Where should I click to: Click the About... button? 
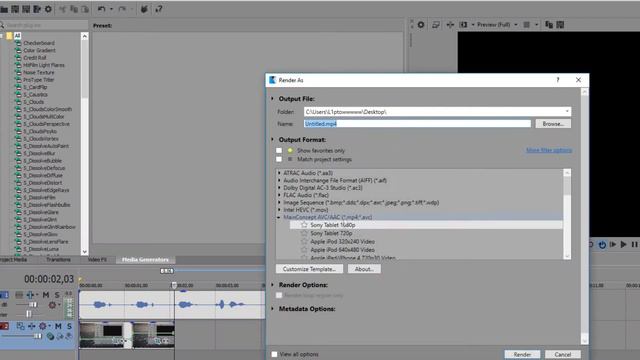364,269
